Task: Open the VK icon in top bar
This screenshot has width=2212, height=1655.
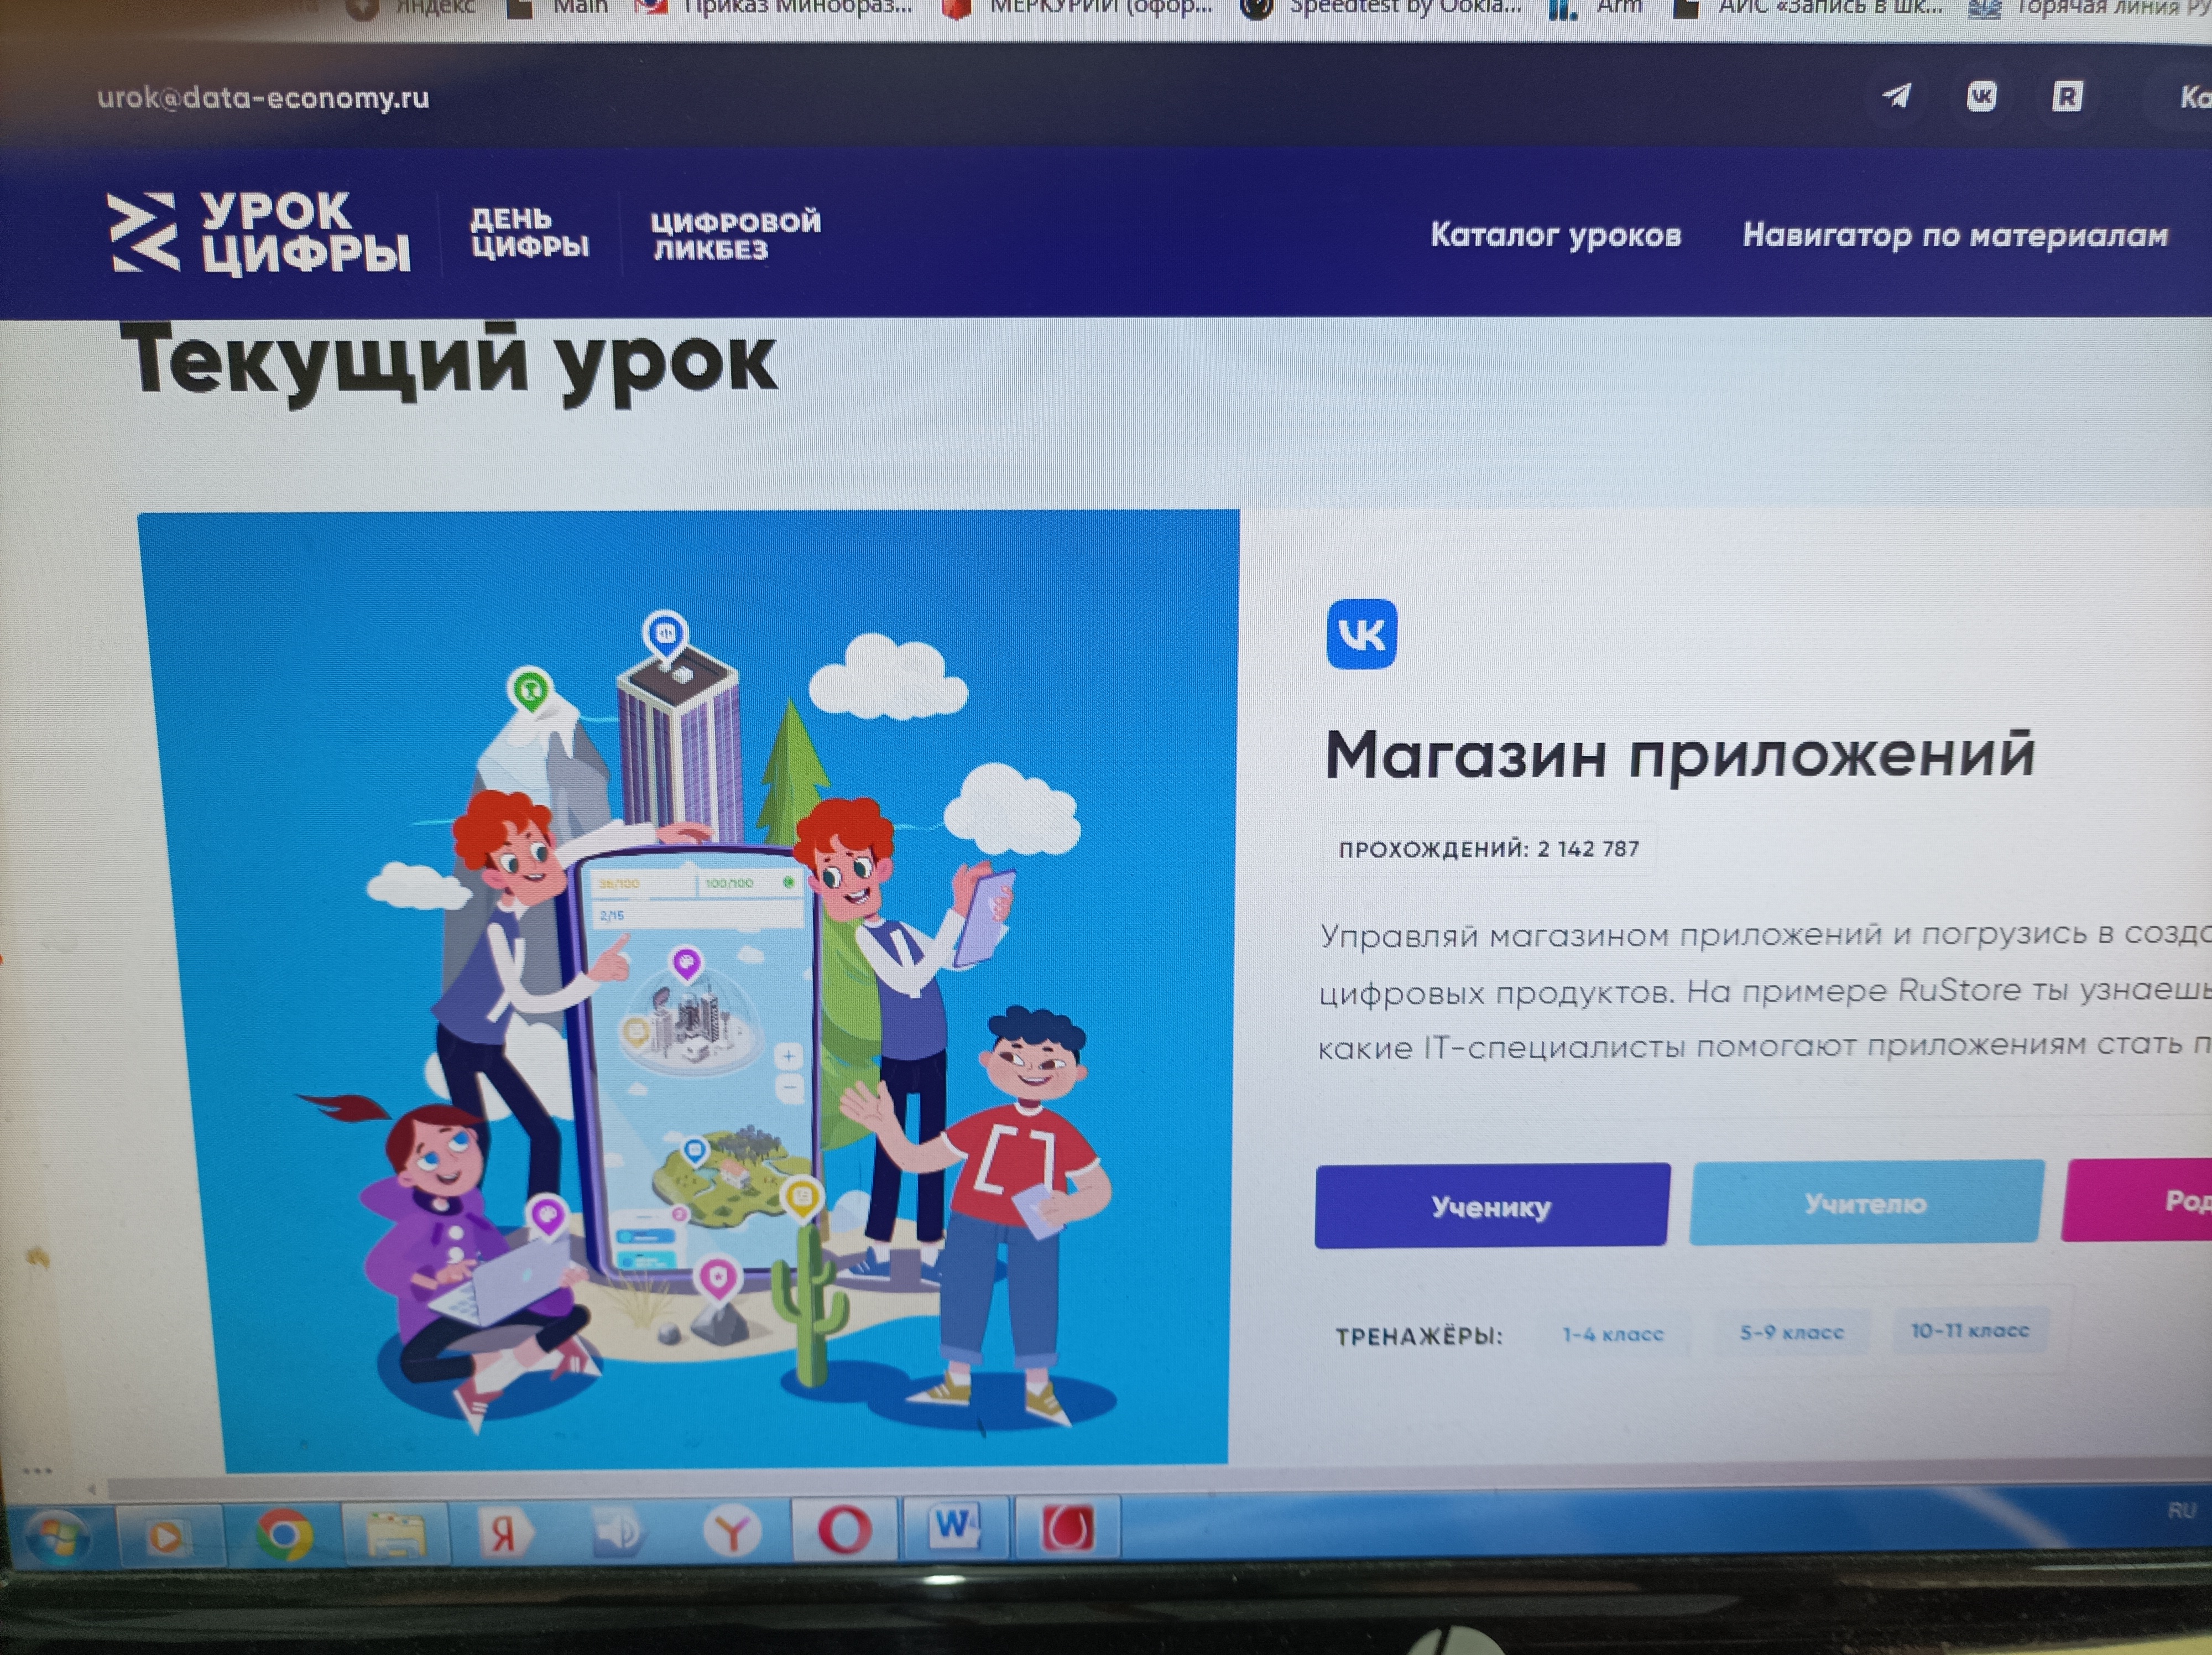Action: [1981, 96]
